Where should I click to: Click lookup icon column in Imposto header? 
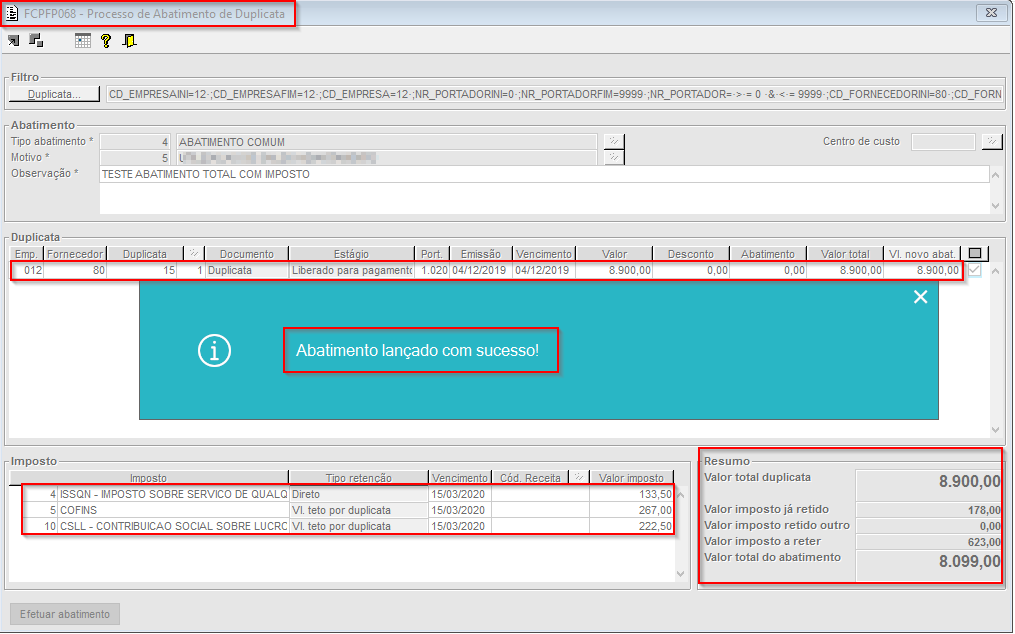[579, 478]
